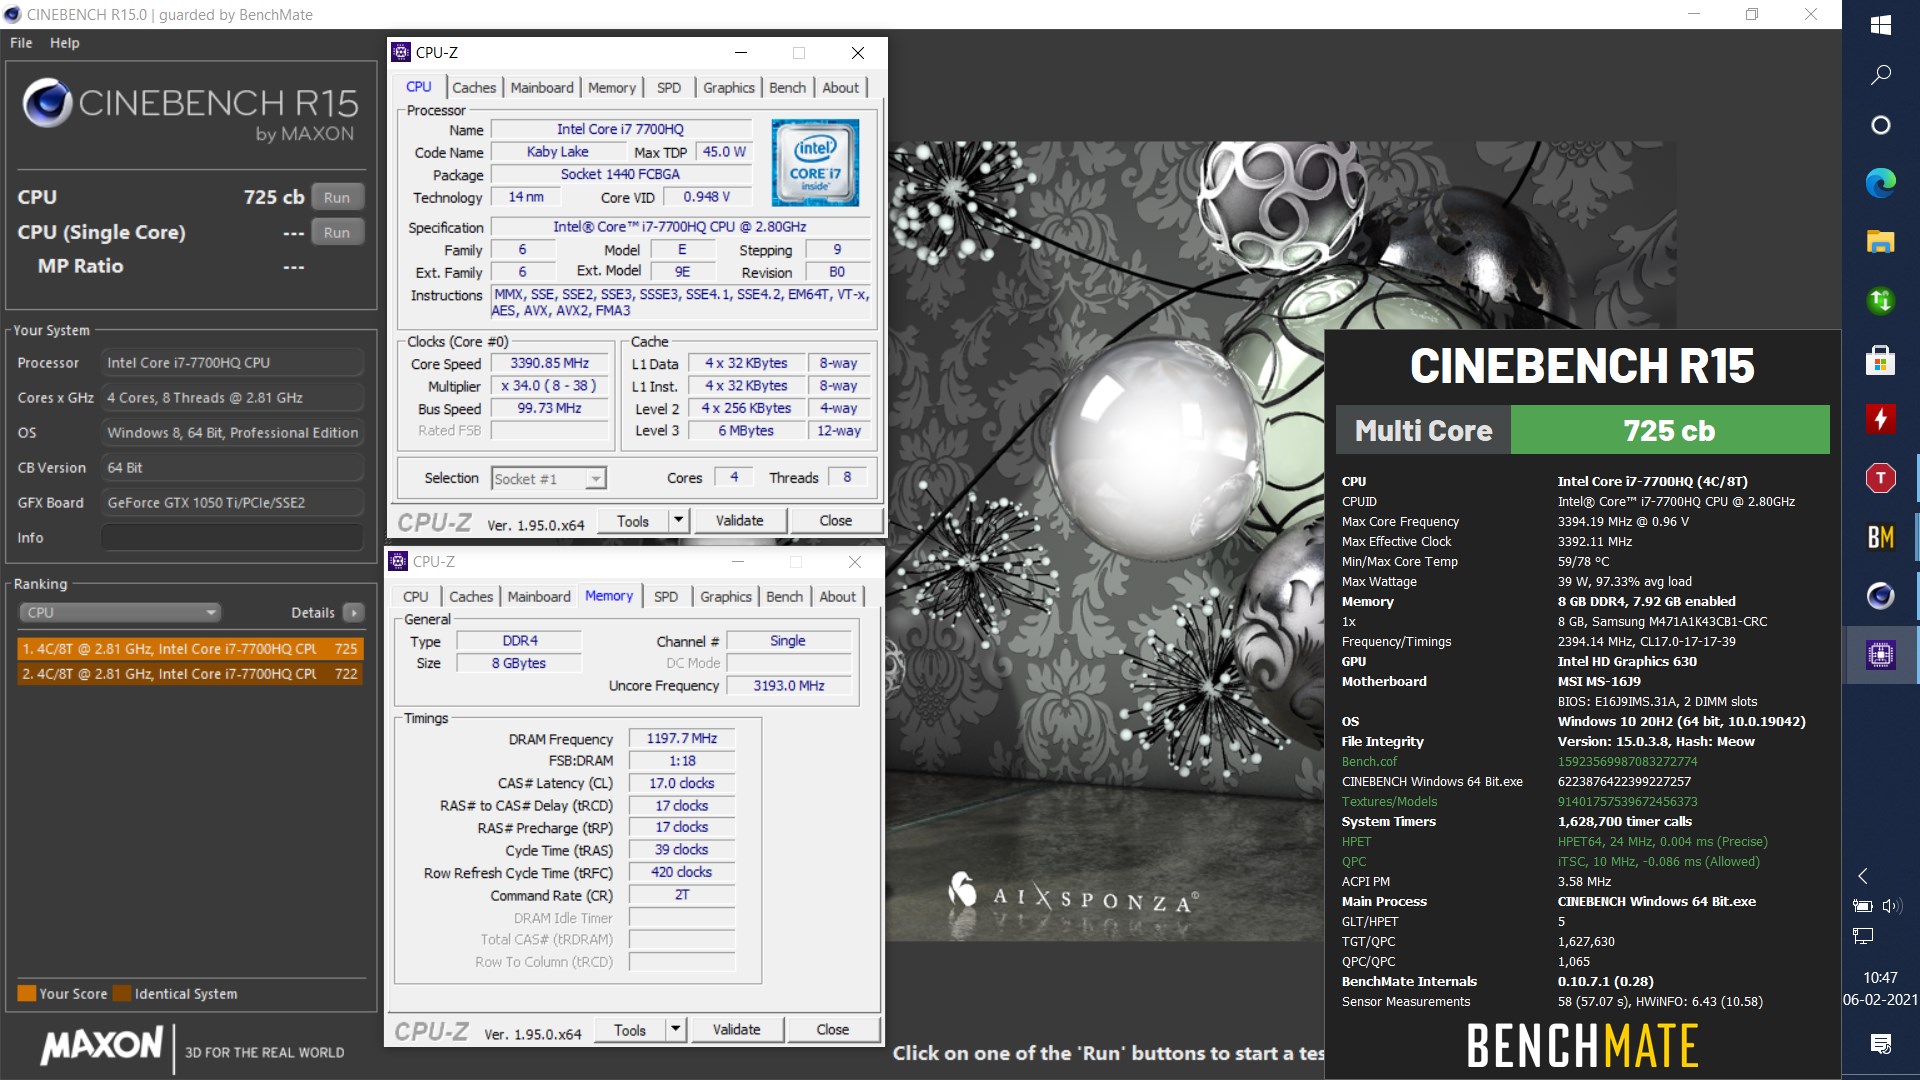This screenshot has height=1080, width=1920.
Task: Switch to SPD tab in top CPU-Z
Action: 669,88
